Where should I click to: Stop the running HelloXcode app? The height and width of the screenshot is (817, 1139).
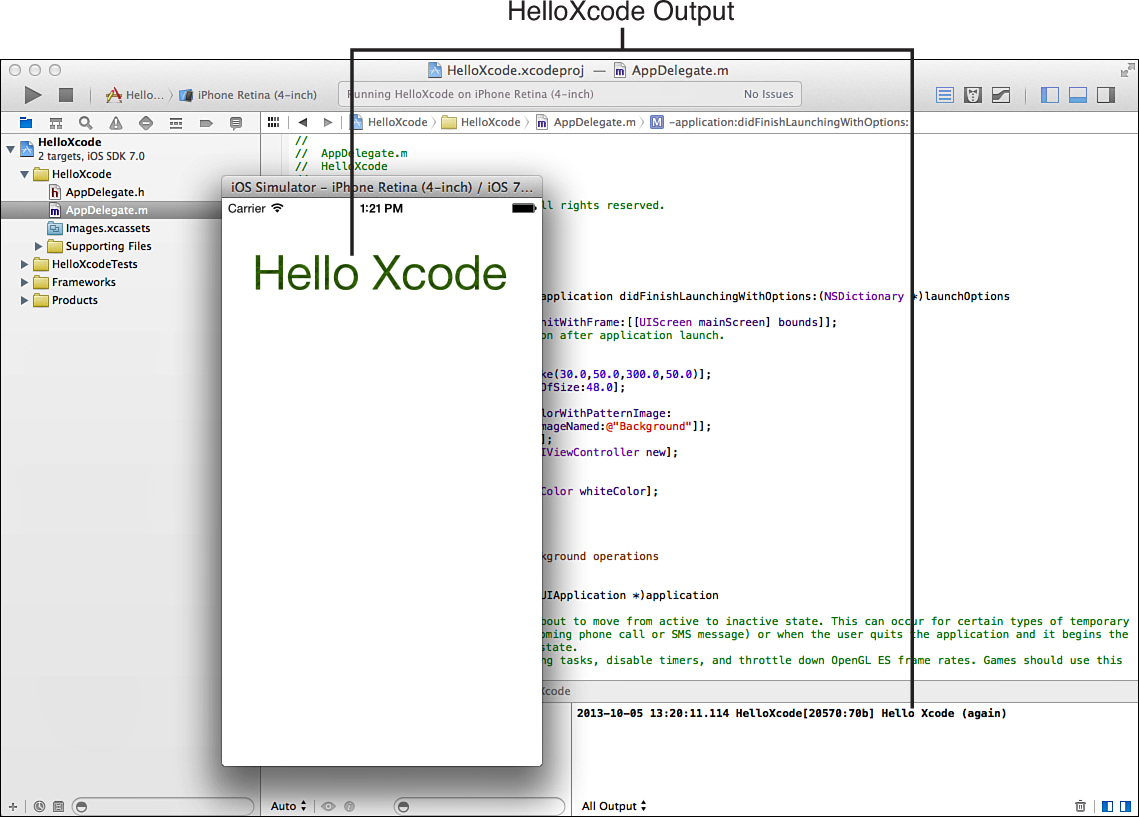pyautogui.click(x=65, y=95)
